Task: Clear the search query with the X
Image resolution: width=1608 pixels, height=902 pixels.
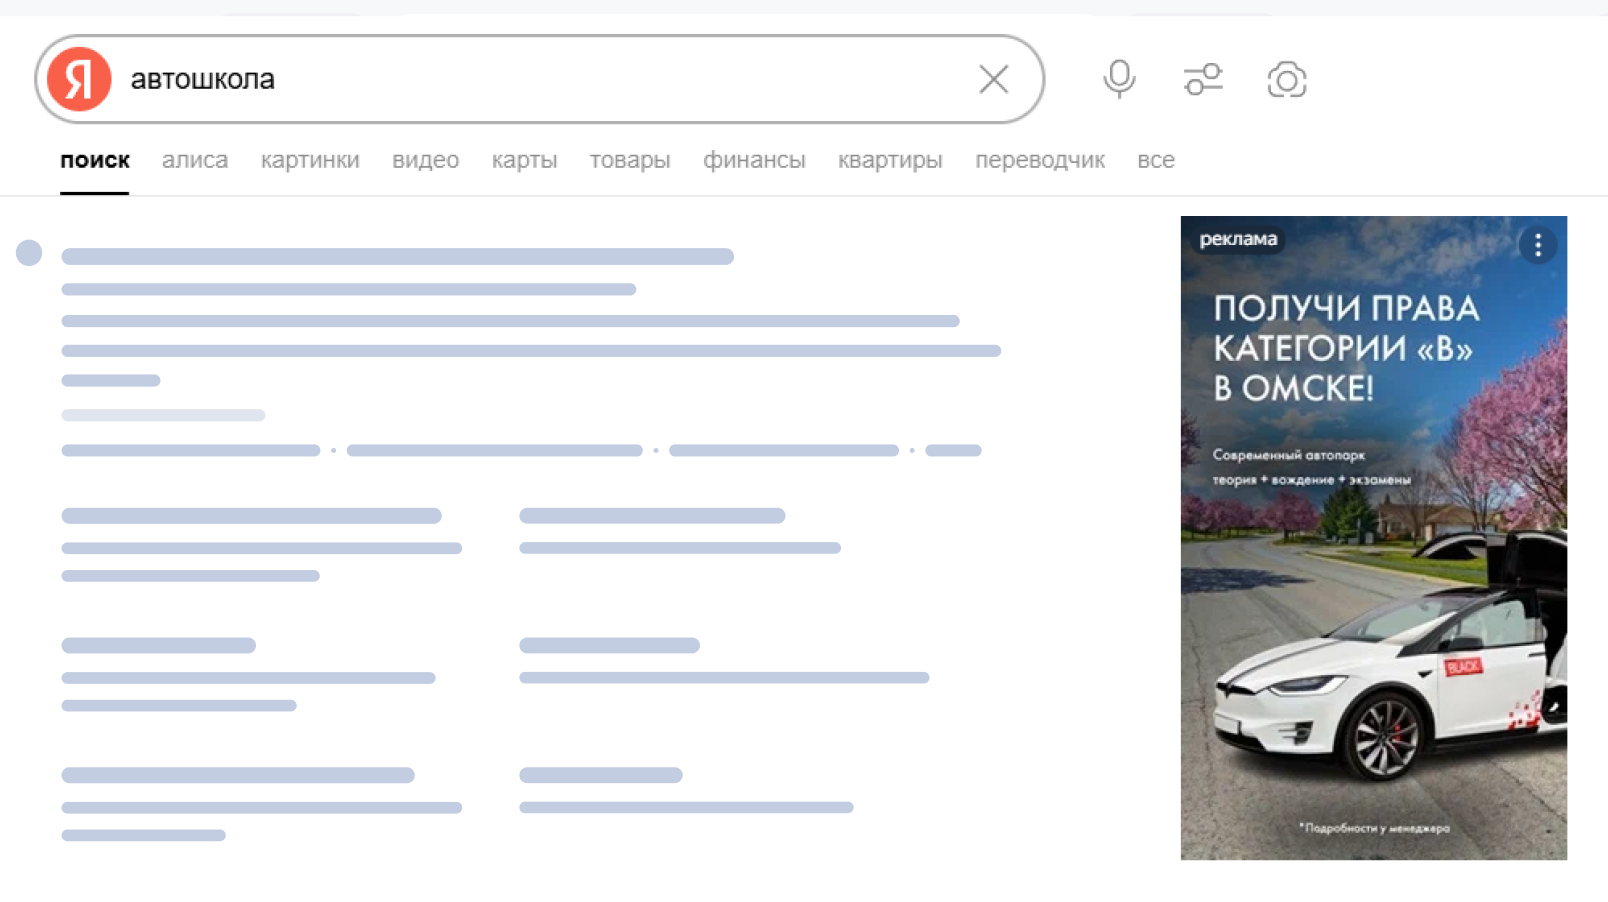Action: [x=993, y=79]
